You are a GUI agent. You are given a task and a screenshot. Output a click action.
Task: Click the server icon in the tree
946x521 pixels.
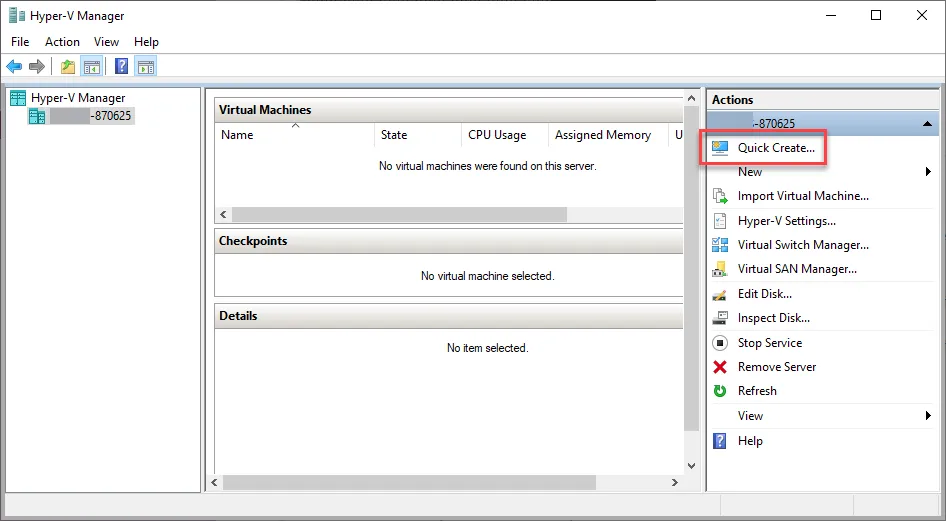37,116
